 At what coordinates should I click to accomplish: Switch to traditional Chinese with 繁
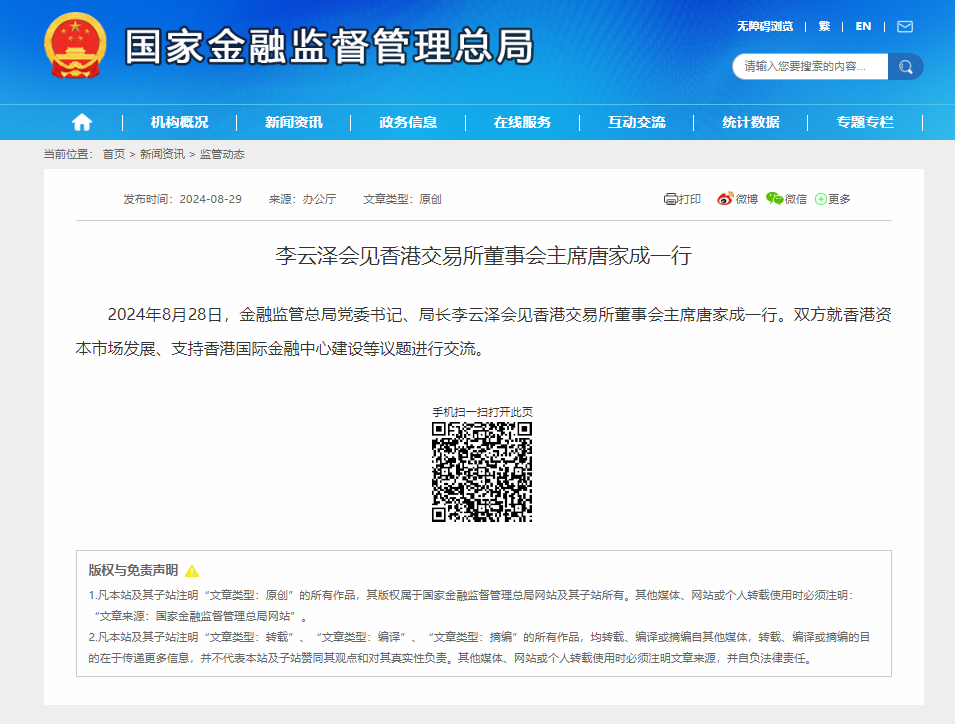click(x=824, y=26)
